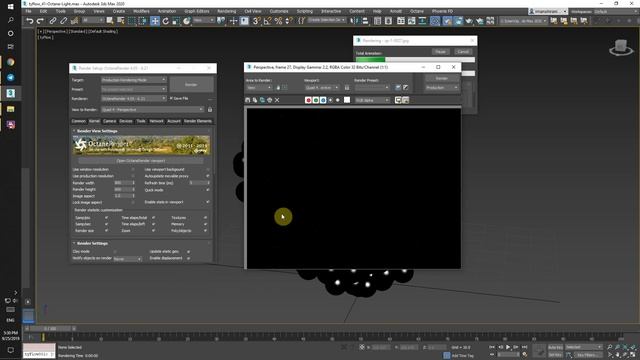This screenshot has width=640, height=360.
Task: Click the Windows Start button
Action: (11, 7)
